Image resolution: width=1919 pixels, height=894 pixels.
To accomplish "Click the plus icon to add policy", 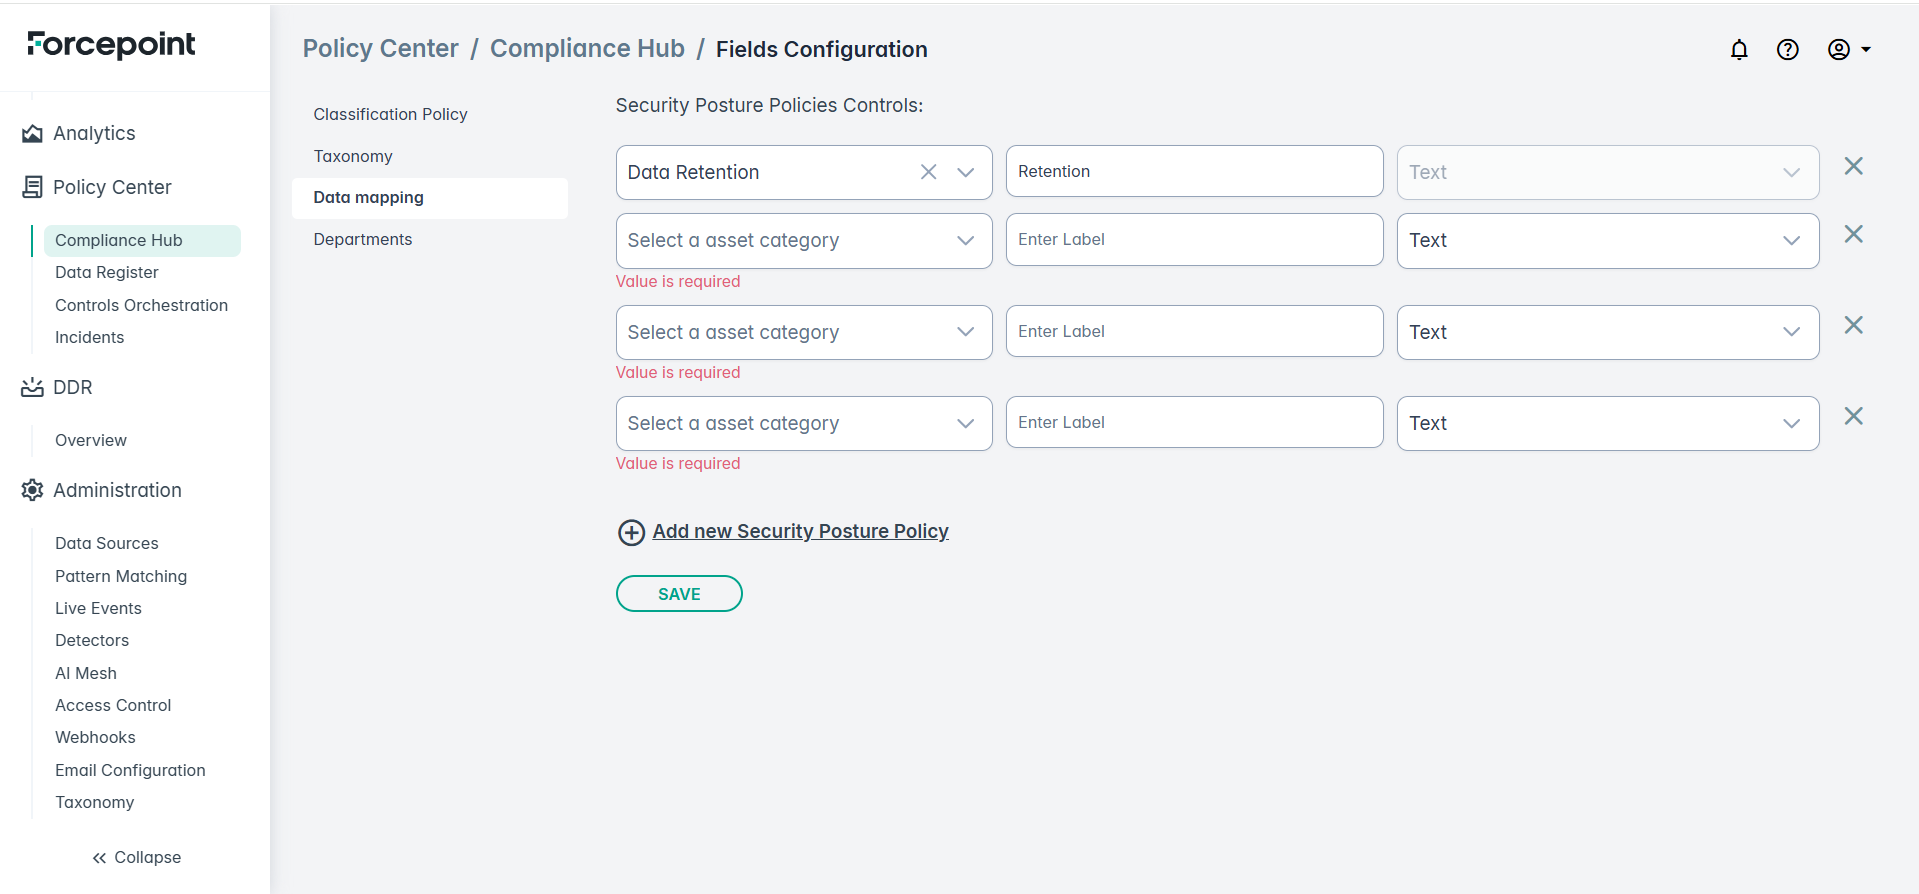I will click(x=631, y=532).
